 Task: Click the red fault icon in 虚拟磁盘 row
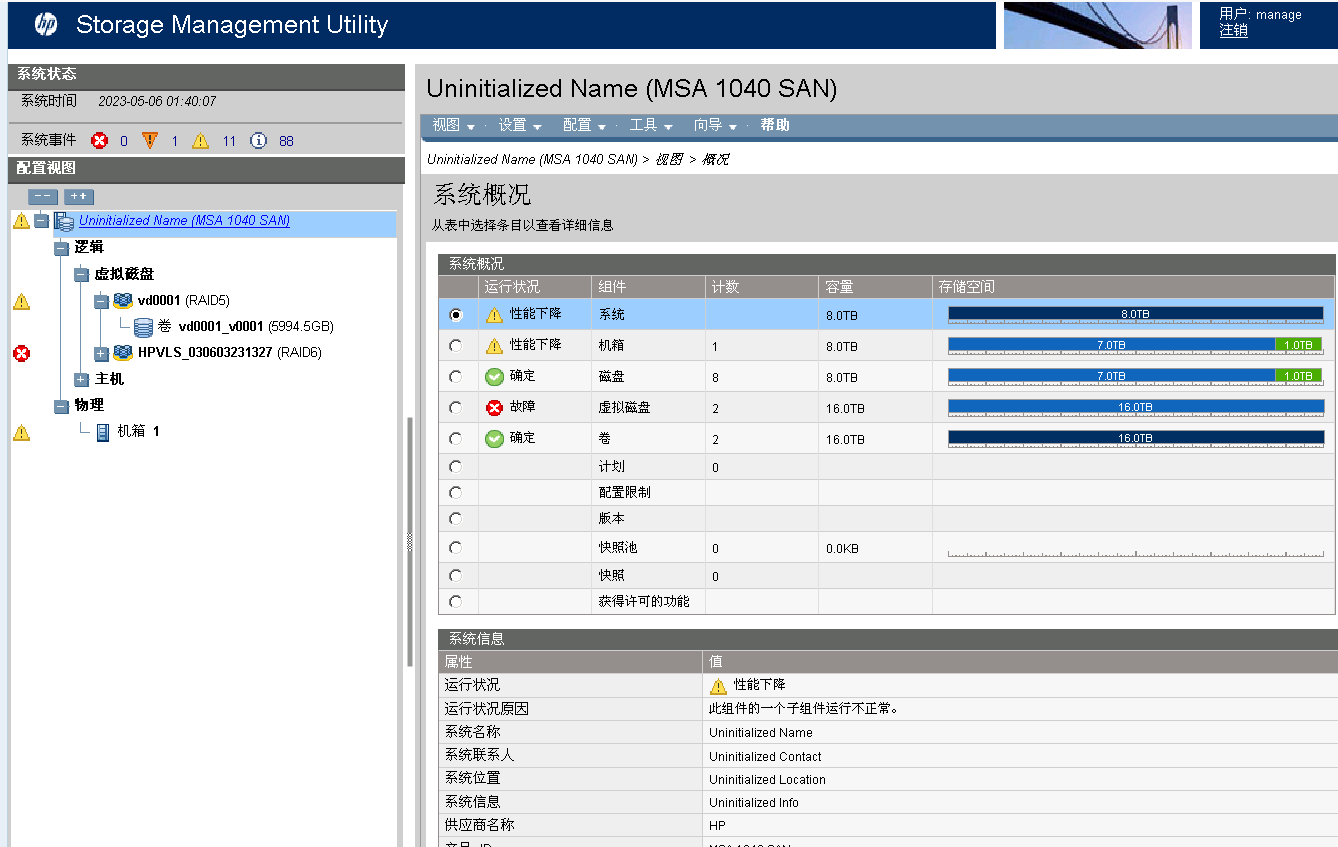pos(494,408)
